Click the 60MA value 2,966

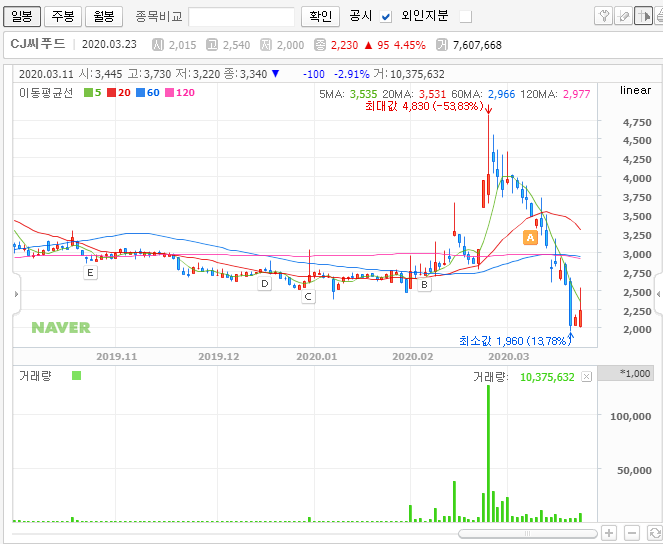pos(501,94)
